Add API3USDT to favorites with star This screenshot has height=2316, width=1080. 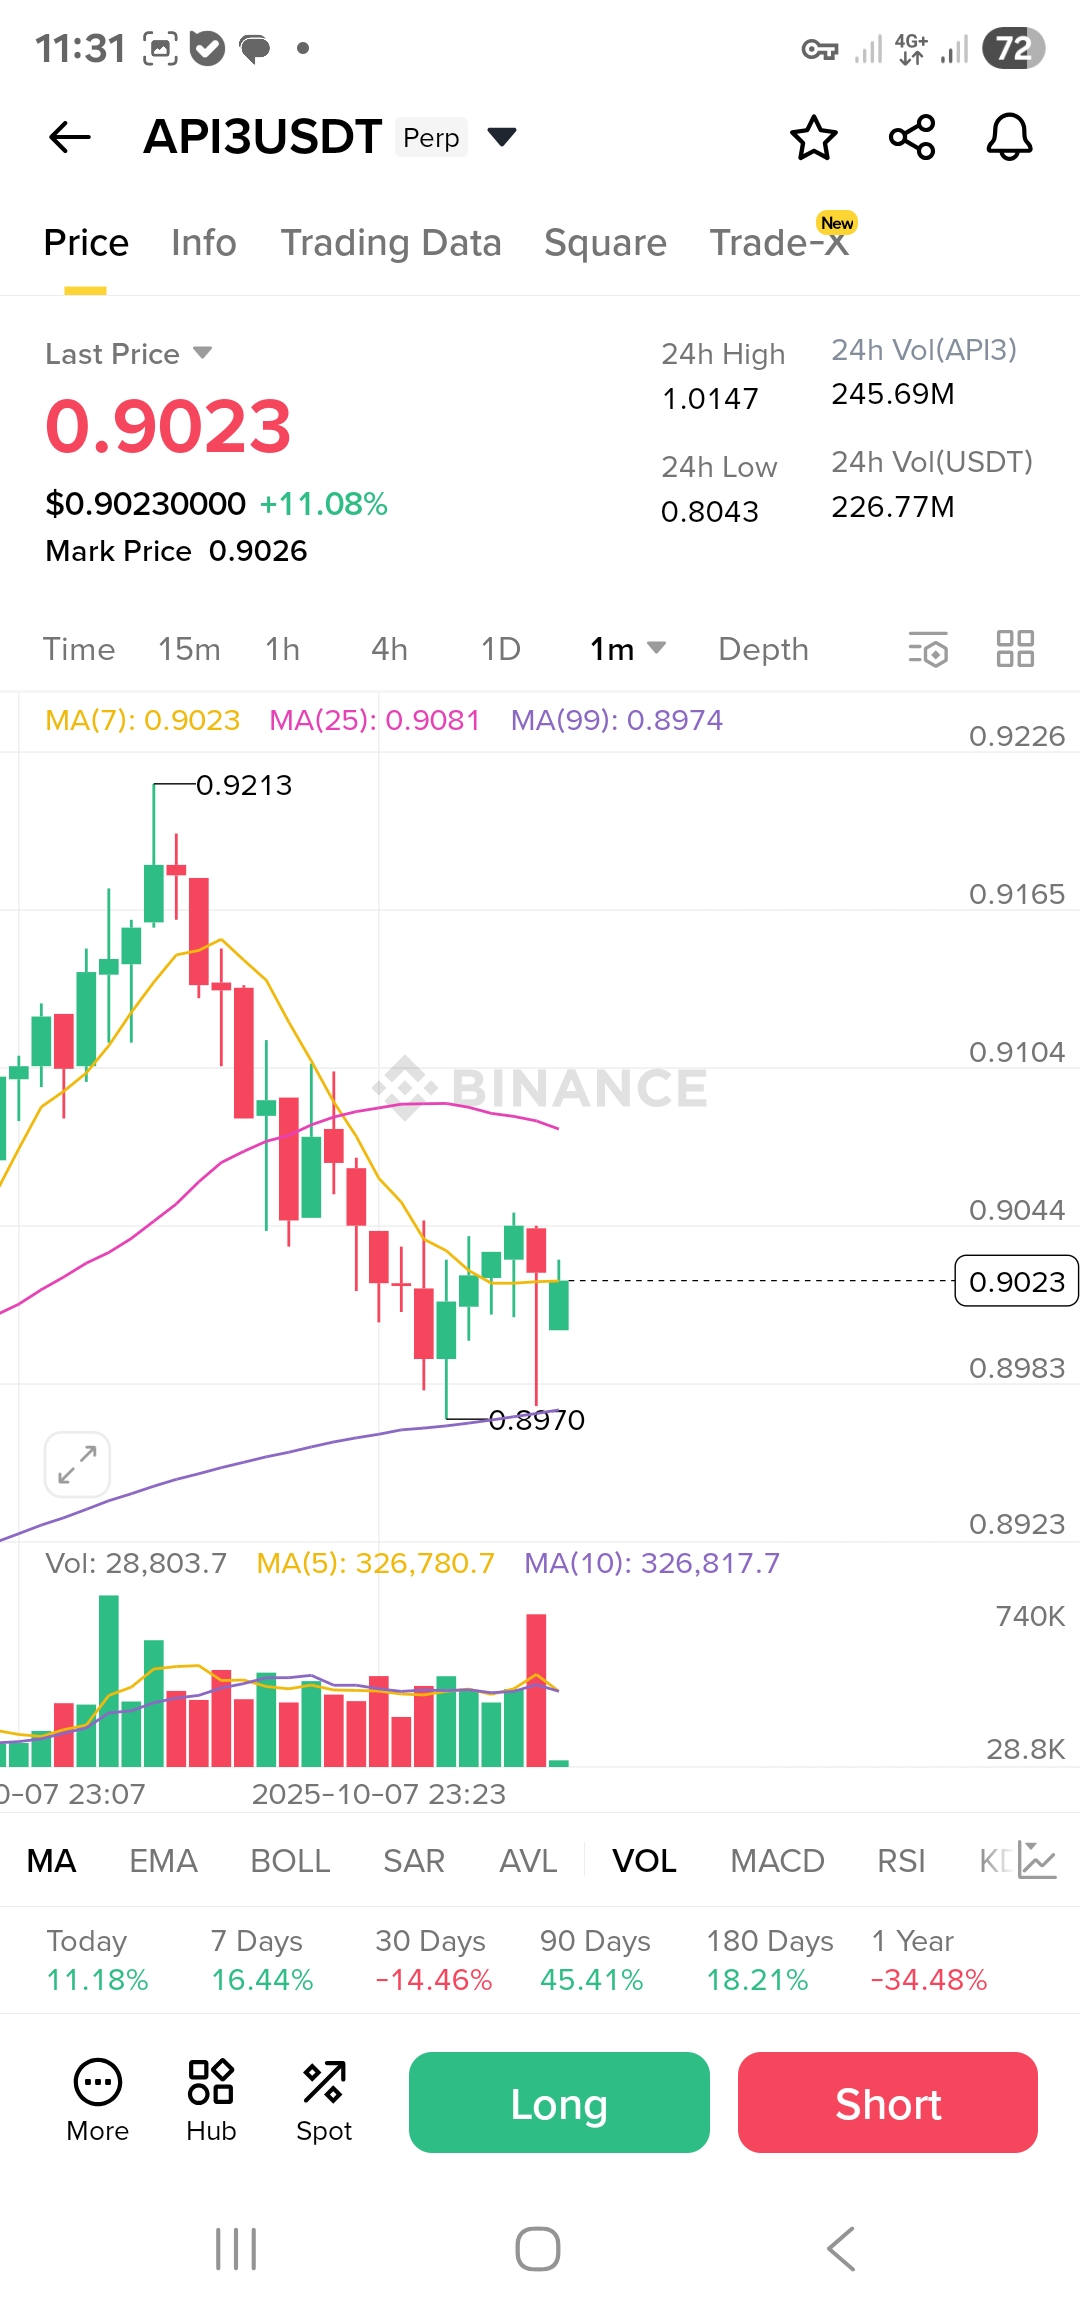click(x=813, y=137)
